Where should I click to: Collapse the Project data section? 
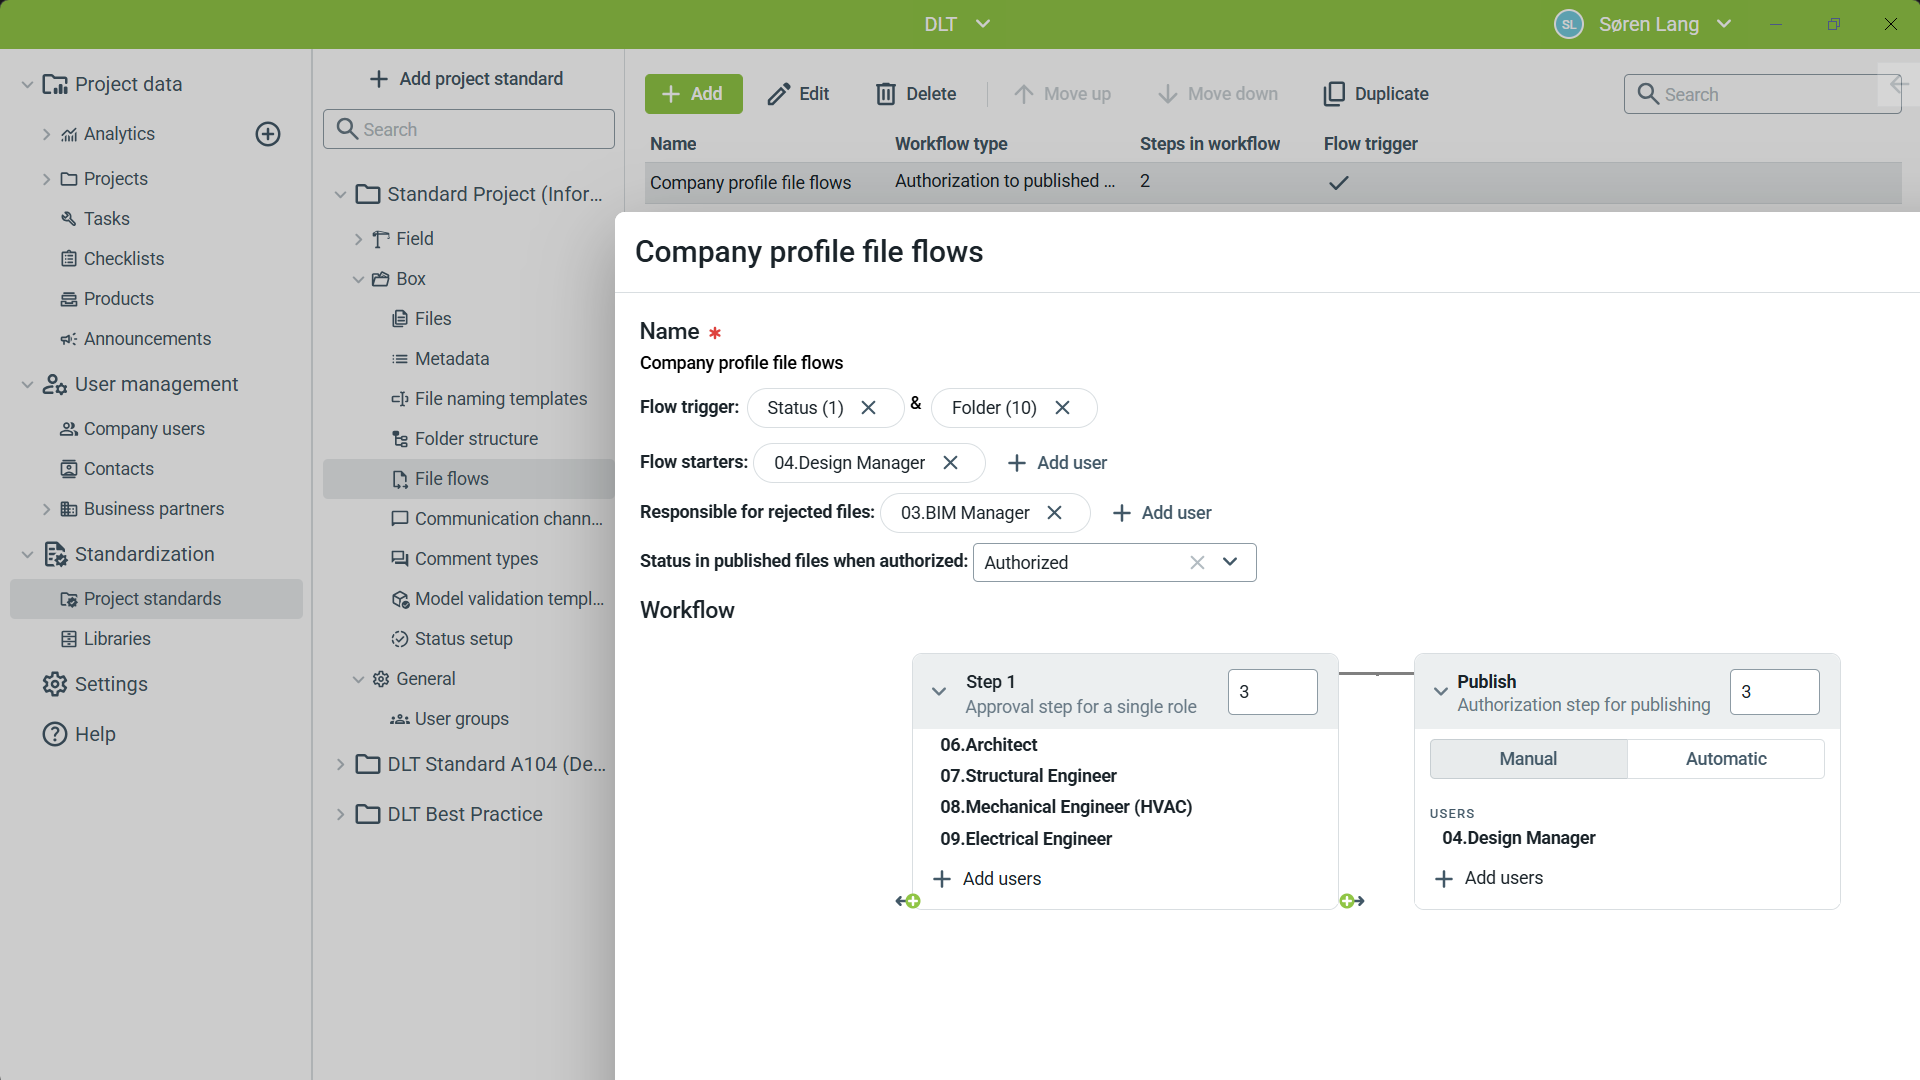[x=27, y=85]
